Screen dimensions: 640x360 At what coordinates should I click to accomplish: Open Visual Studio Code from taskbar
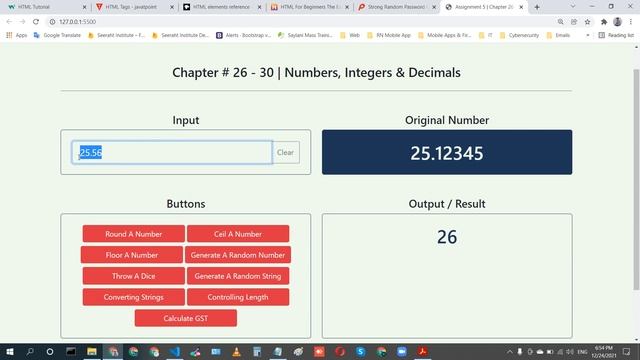click(175, 351)
